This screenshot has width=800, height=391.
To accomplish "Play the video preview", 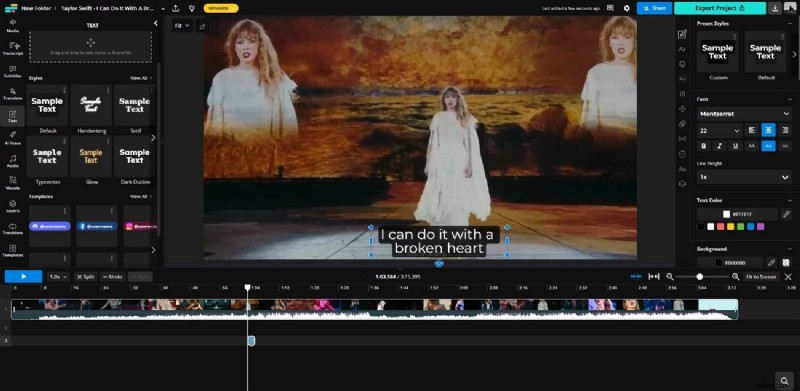I will click(23, 276).
